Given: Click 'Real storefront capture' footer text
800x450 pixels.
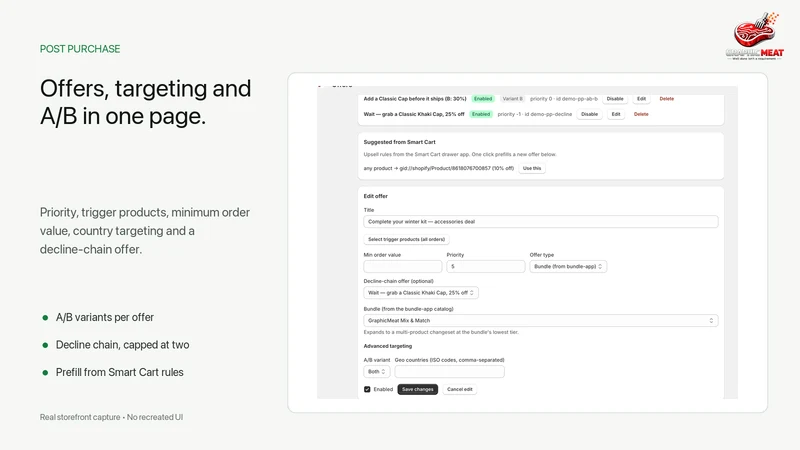Looking at the screenshot, I should [111, 417].
